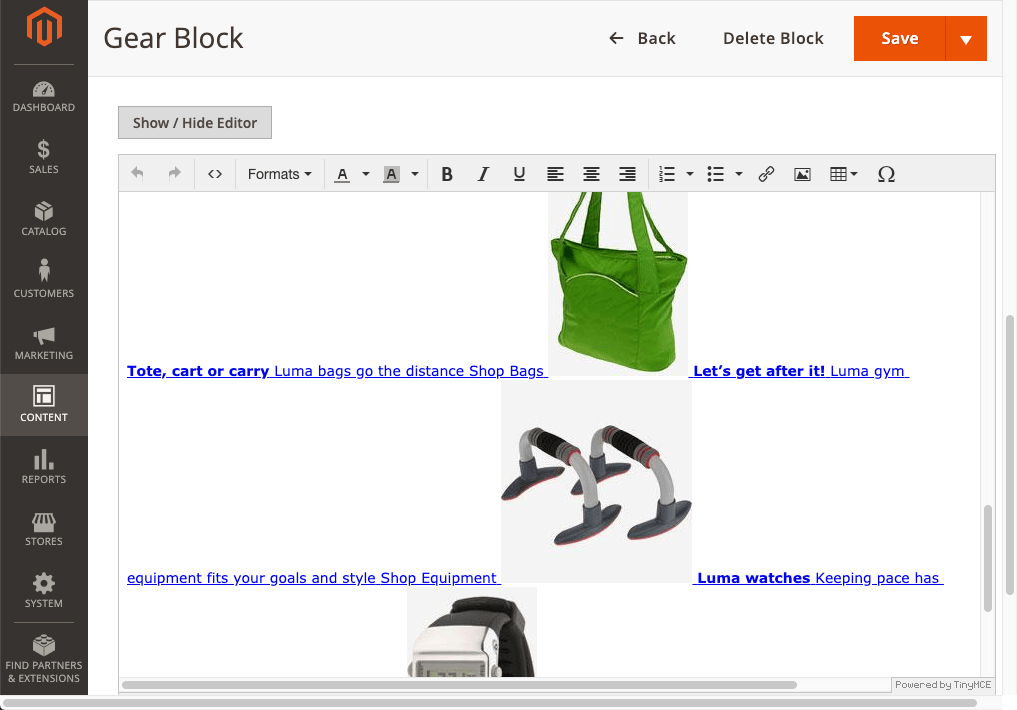Click the Magento logo

[x=43, y=27]
